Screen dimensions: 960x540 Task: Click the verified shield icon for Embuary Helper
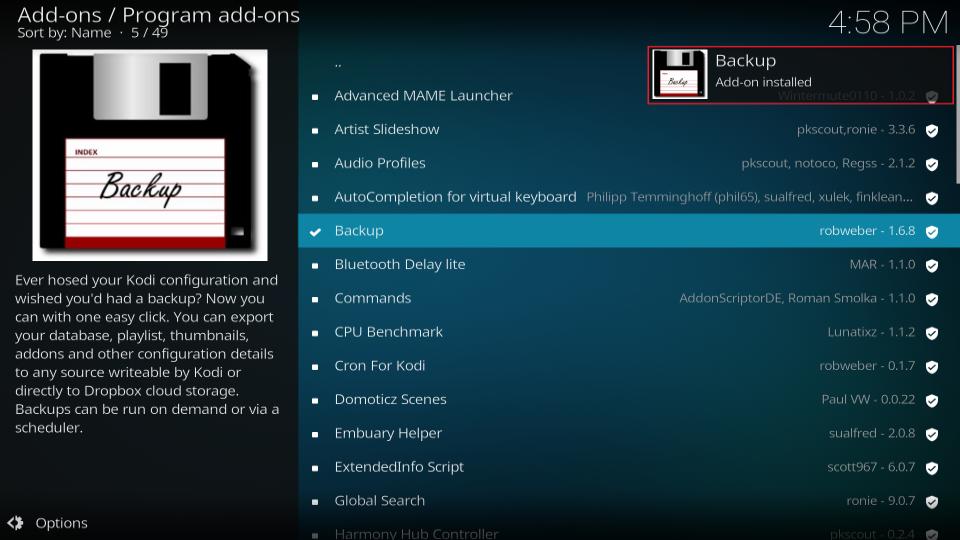(932, 434)
